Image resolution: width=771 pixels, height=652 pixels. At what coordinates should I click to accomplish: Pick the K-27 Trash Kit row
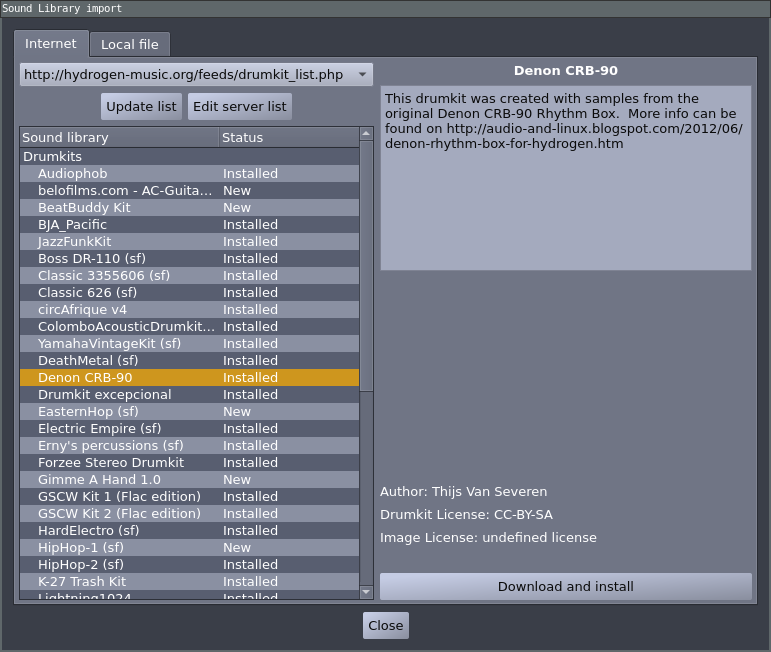pos(189,581)
